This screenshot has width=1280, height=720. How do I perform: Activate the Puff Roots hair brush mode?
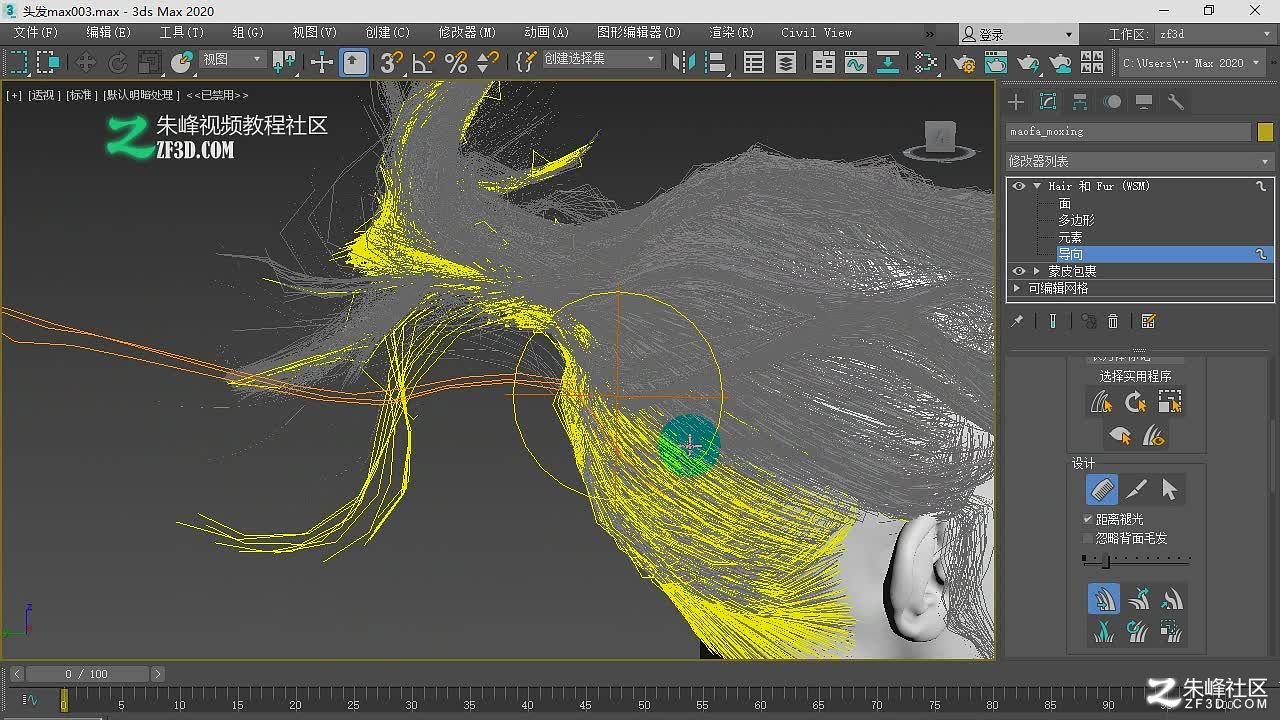pos(1171,599)
